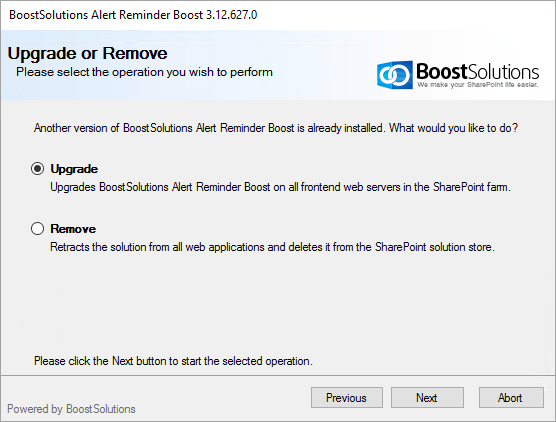Choose the Remove radio button

(x=38, y=229)
